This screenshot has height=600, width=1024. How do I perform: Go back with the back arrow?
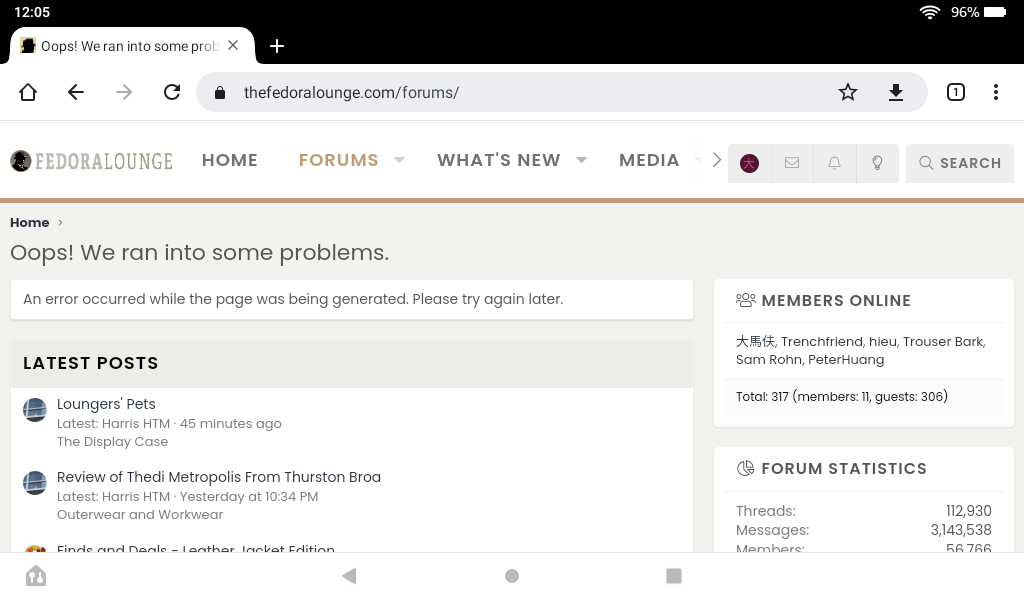tap(76, 92)
